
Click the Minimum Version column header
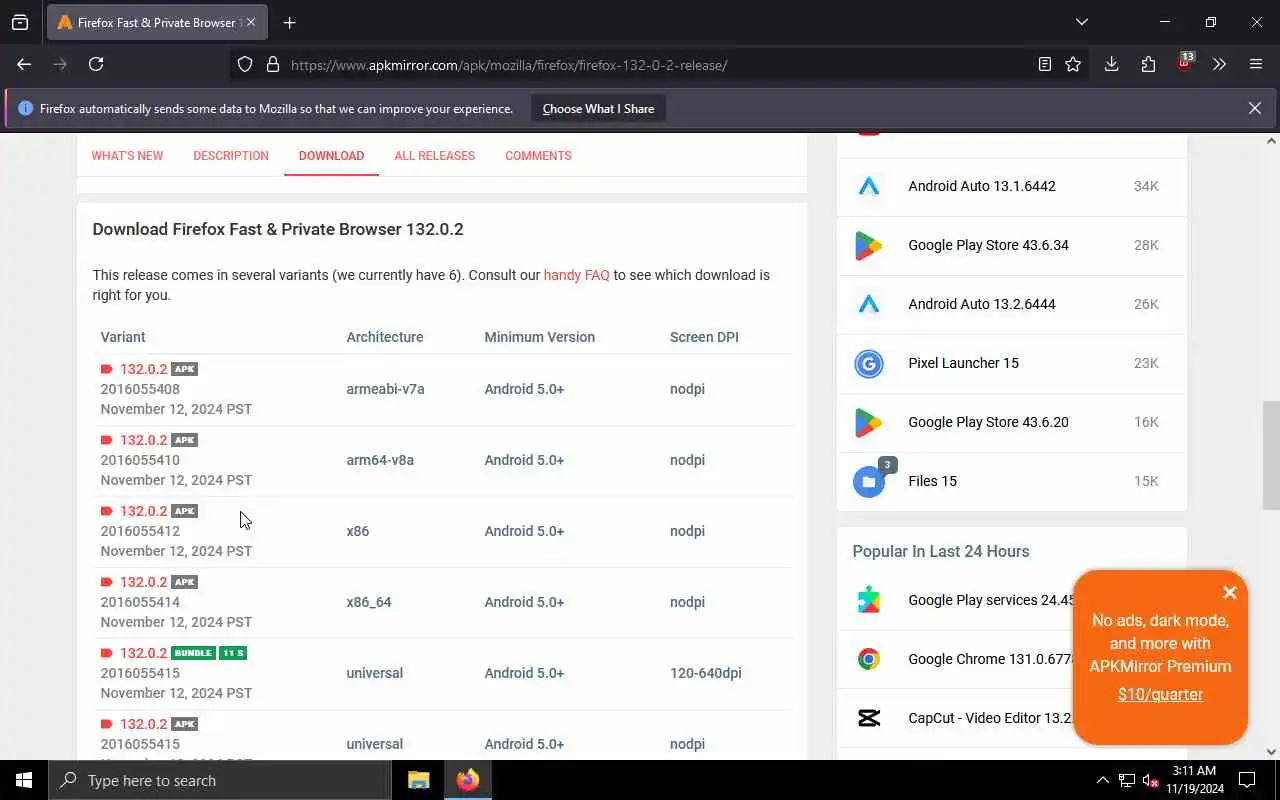click(540, 337)
